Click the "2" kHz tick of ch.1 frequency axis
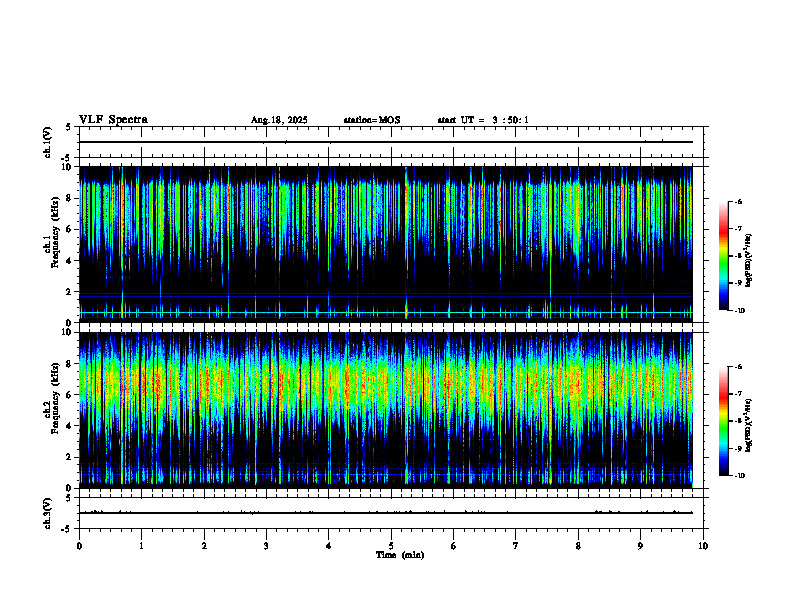 69,291
